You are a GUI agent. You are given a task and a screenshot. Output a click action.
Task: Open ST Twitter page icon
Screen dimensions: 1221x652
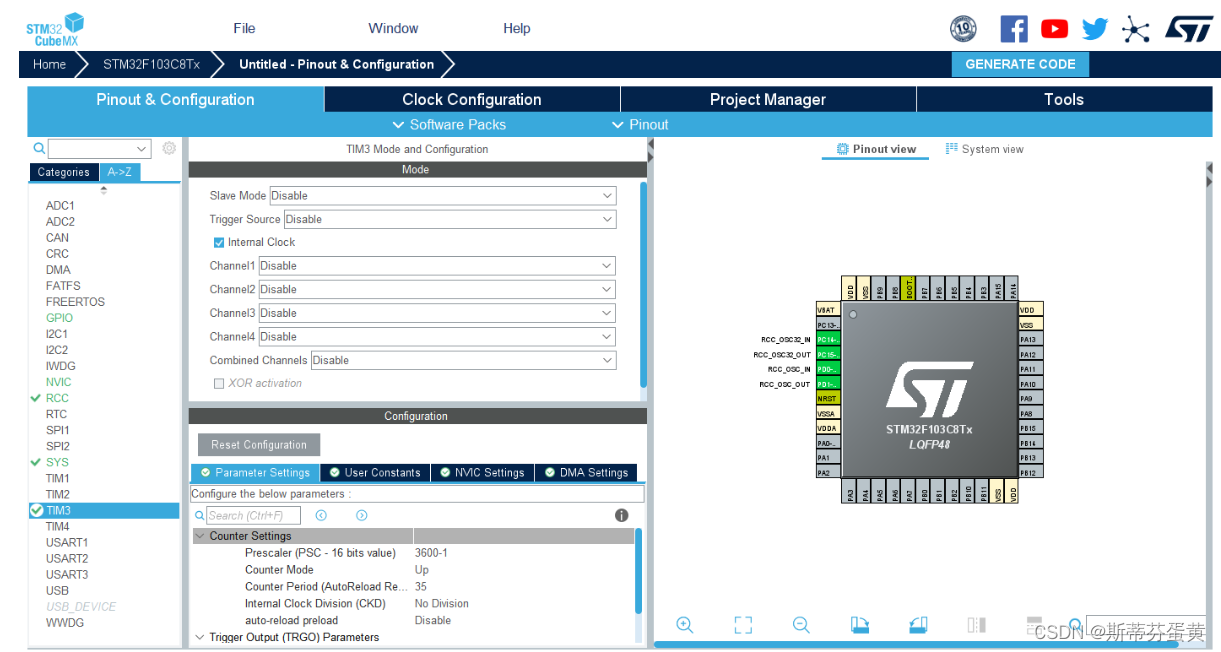(x=1095, y=29)
